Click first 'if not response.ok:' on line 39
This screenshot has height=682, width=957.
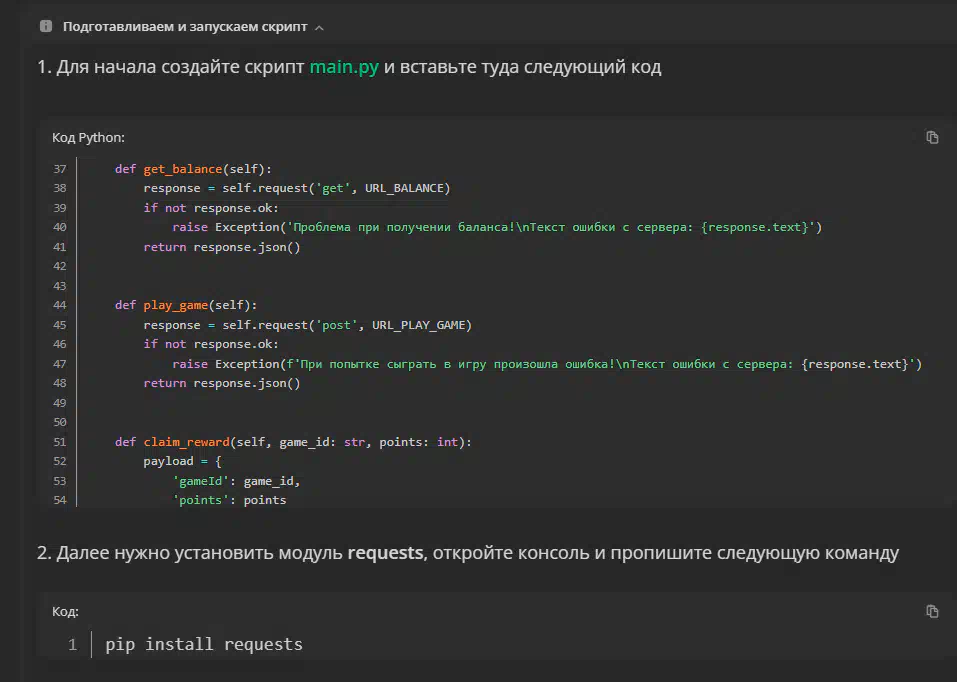[x=211, y=208]
